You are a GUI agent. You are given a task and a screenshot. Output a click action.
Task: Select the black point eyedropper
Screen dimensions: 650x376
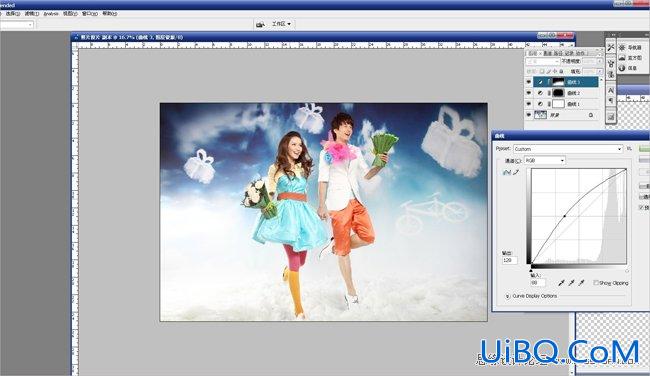coord(561,283)
